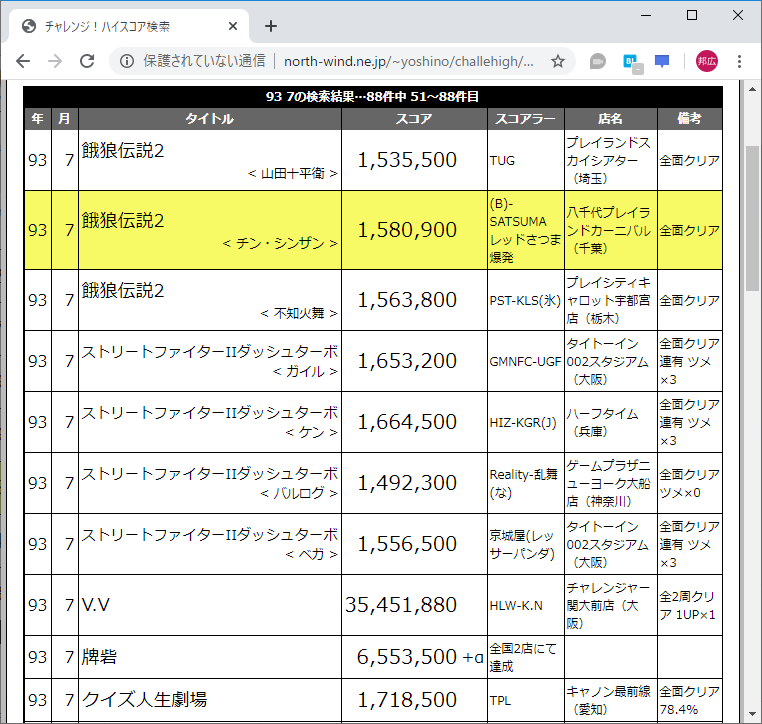
Task: Click the browser forward arrow
Action: point(55,61)
